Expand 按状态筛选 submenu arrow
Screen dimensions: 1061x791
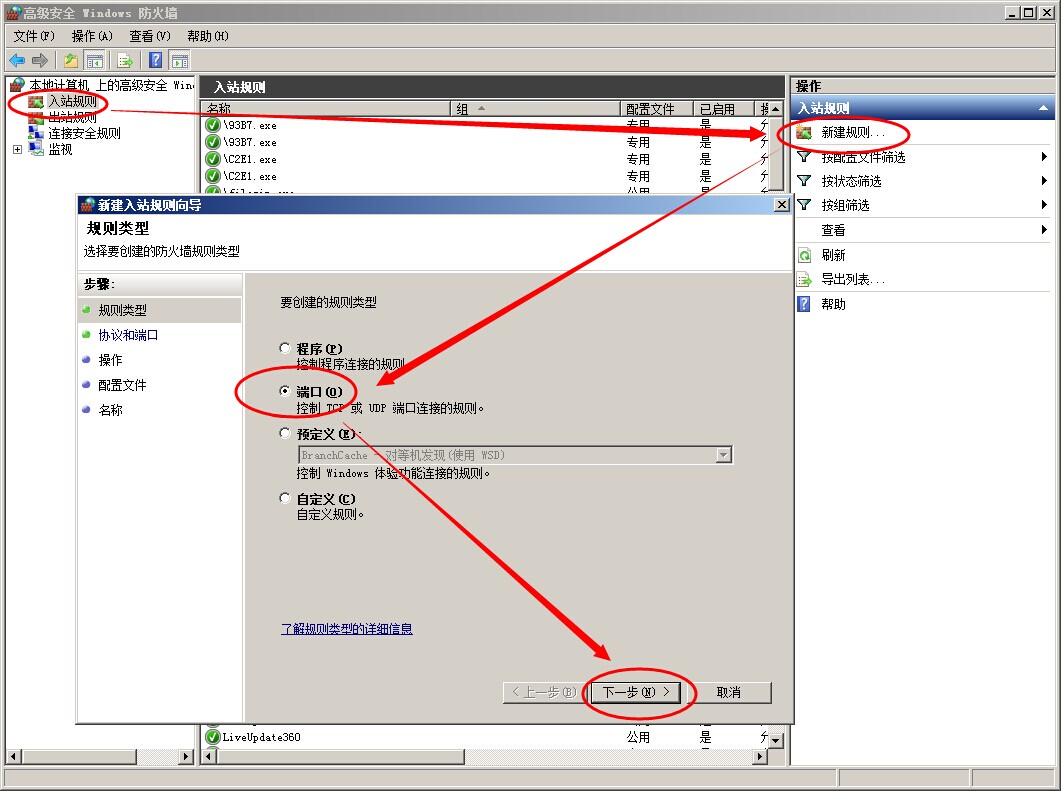pyautogui.click(x=1044, y=181)
